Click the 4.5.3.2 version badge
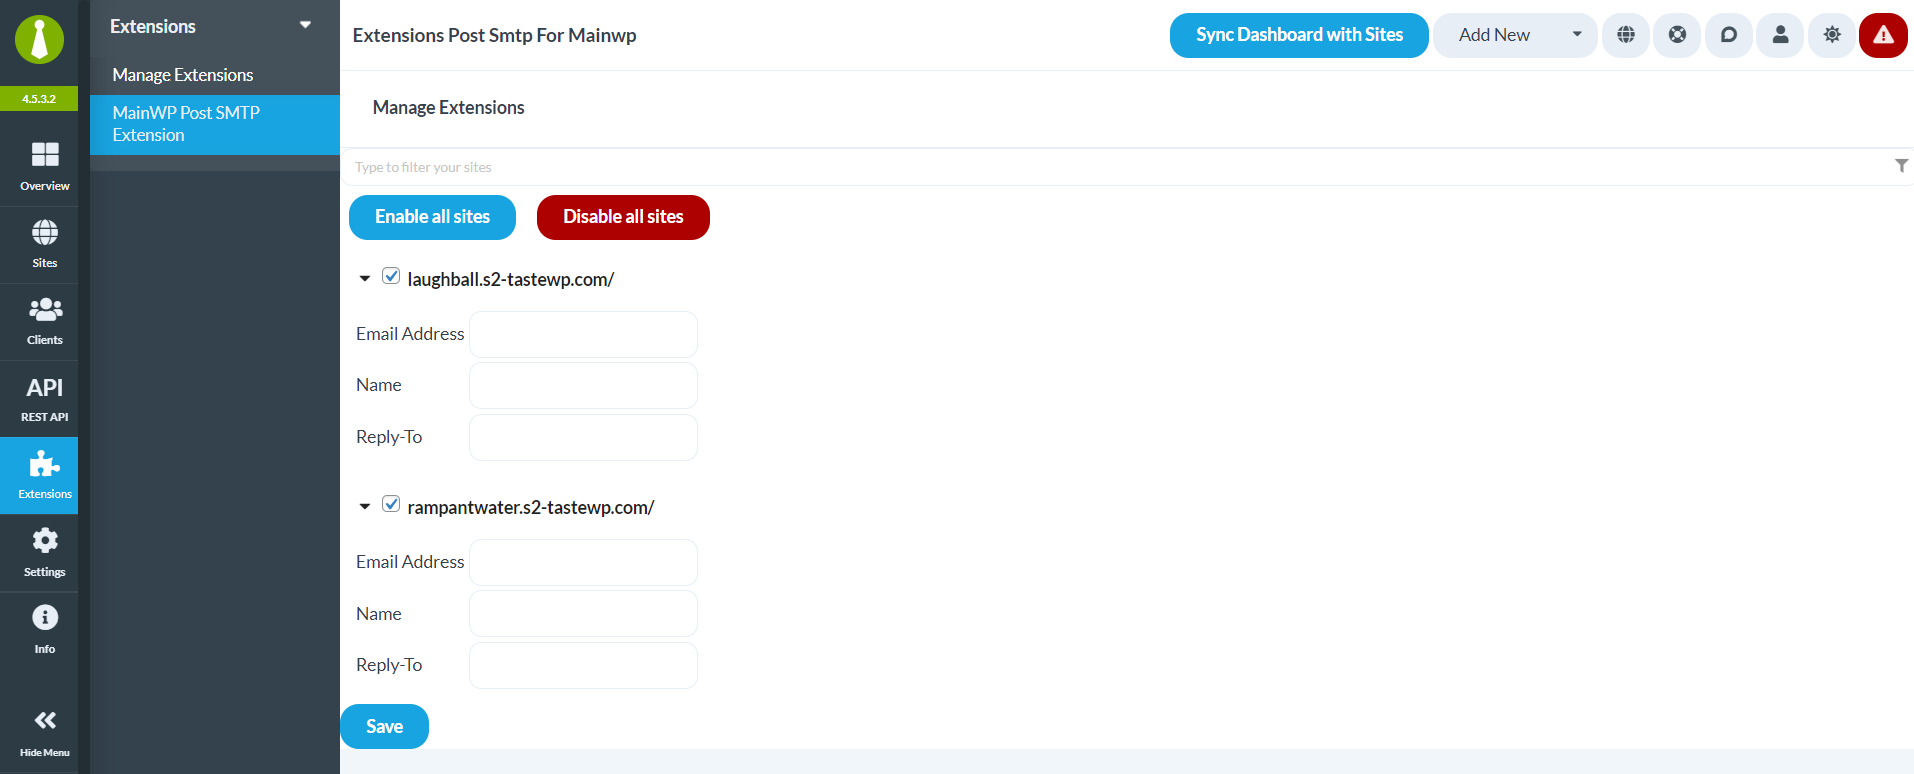The width and height of the screenshot is (1914, 774). pos(39,99)
